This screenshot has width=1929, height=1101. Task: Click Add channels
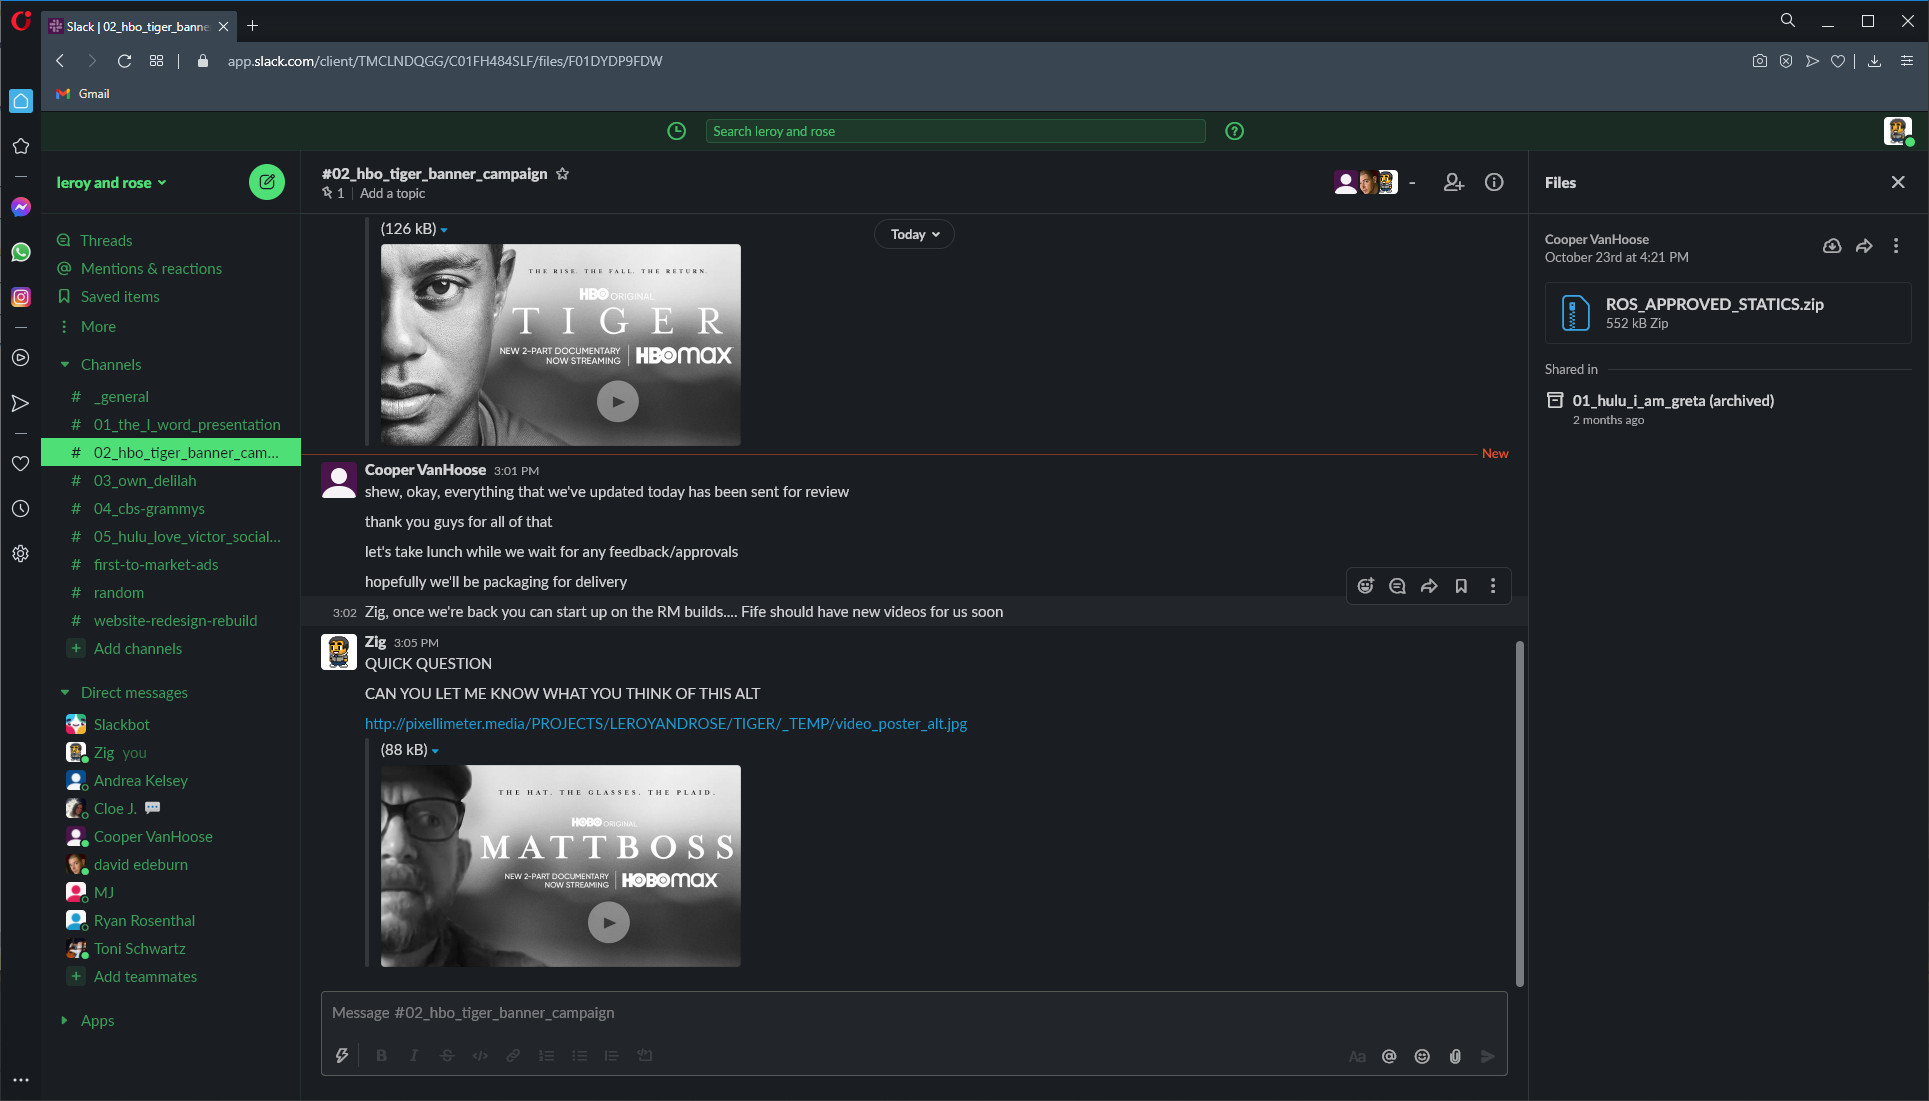click(138, 649)
